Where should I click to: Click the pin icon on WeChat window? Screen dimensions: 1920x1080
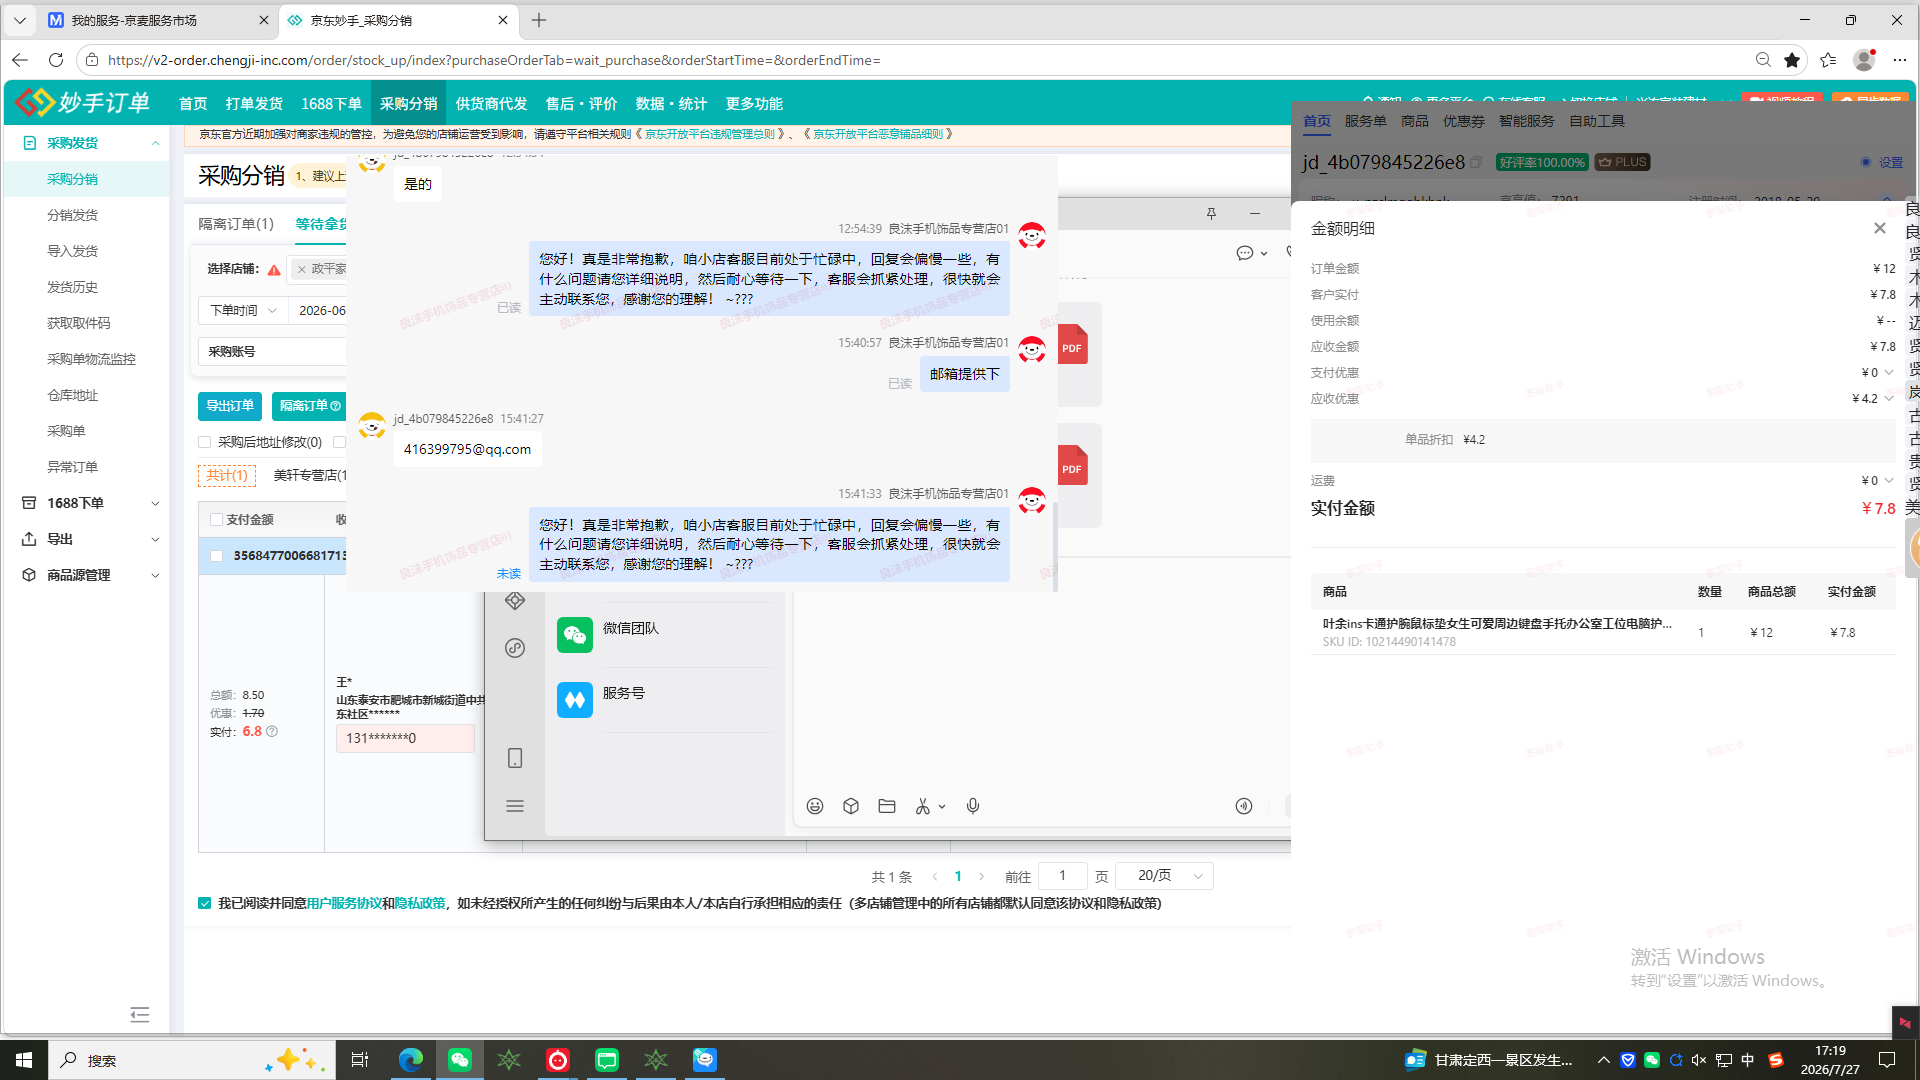coord(1211,213)
